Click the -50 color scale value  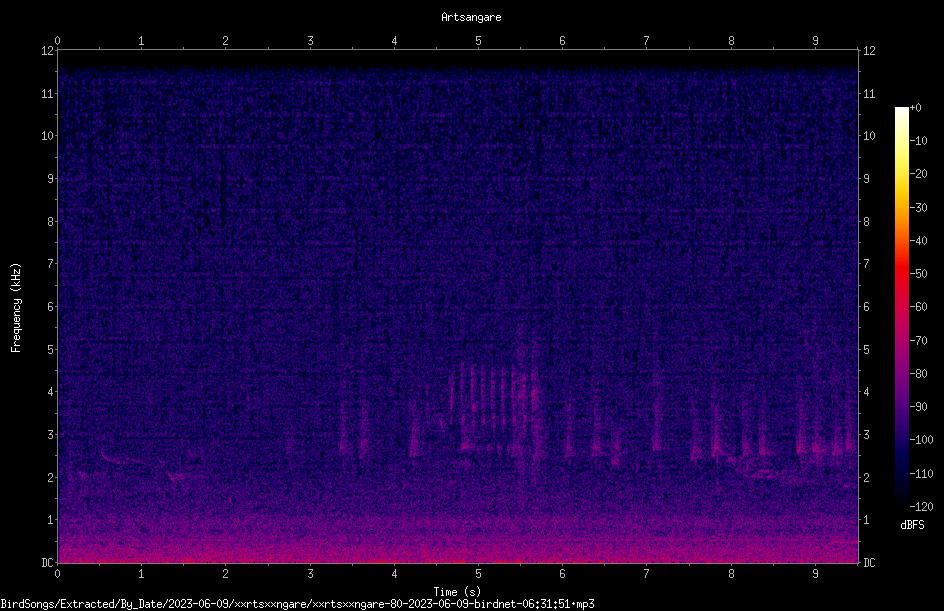click(918, 274)
